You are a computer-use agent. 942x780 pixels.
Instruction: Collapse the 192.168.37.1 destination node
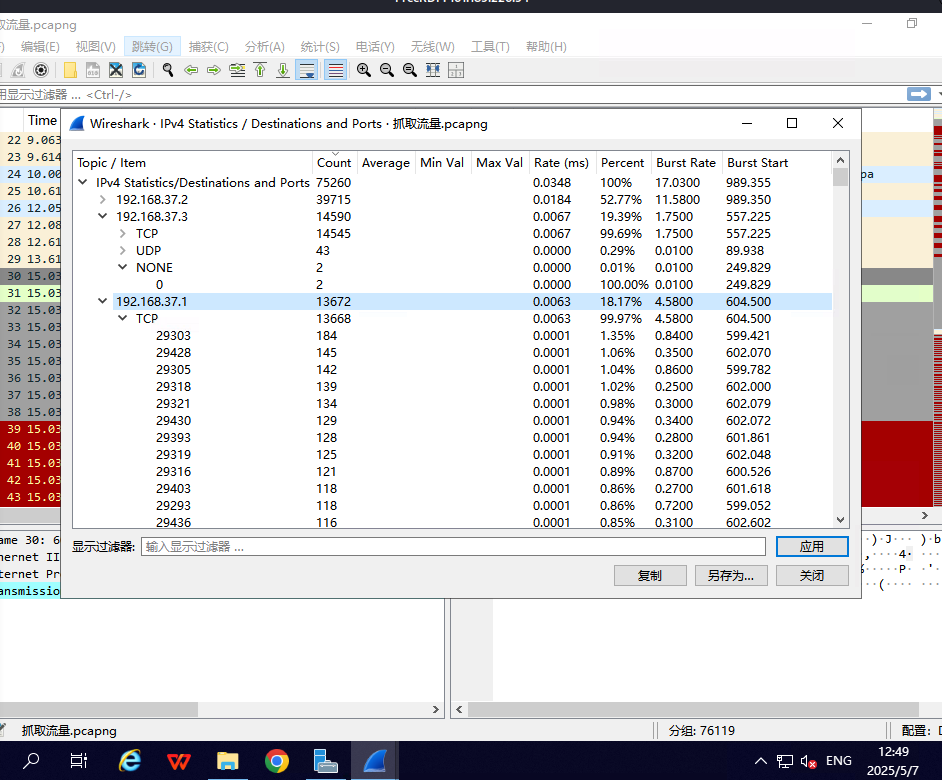tap(103, 301)
